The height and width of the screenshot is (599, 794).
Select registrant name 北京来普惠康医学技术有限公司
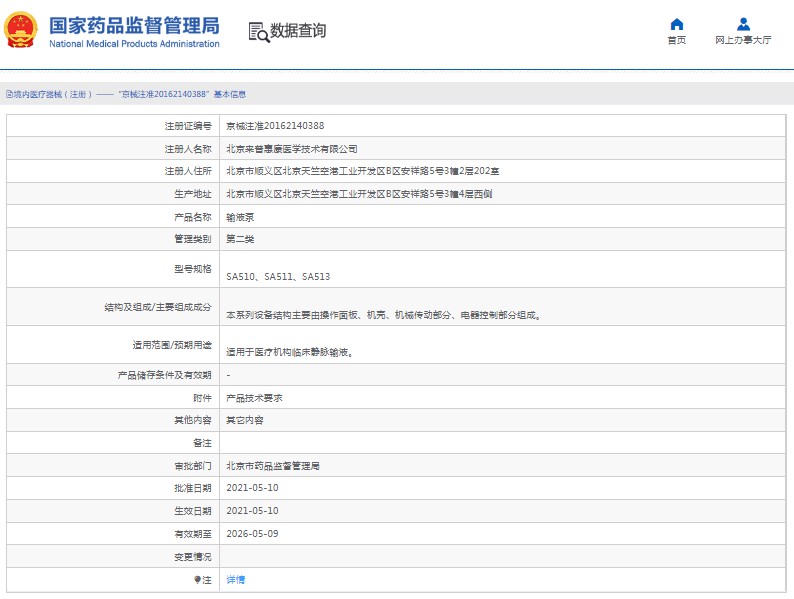pos(292,149)
